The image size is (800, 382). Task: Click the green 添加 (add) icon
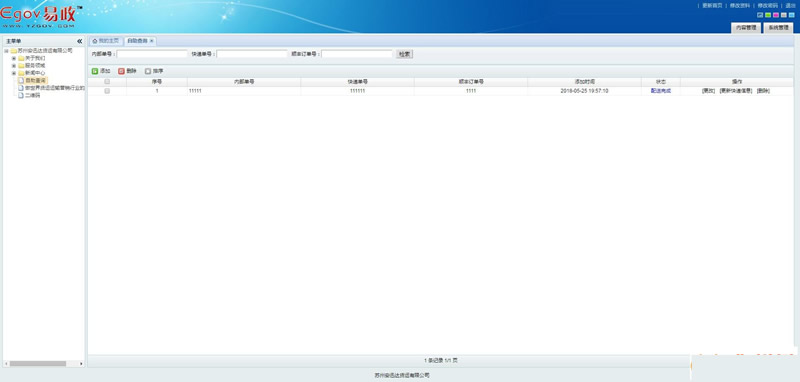click(x=95, y=71)
